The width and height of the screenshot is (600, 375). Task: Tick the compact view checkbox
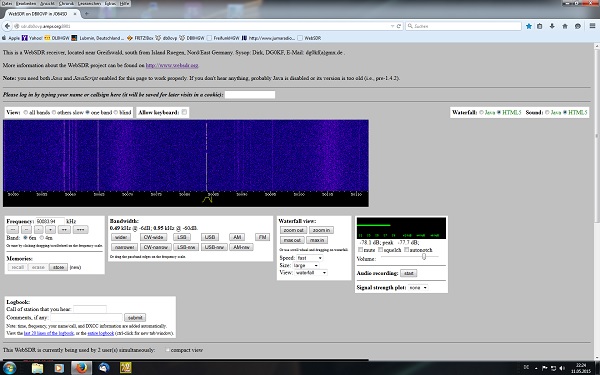click(x=167, y=350)
